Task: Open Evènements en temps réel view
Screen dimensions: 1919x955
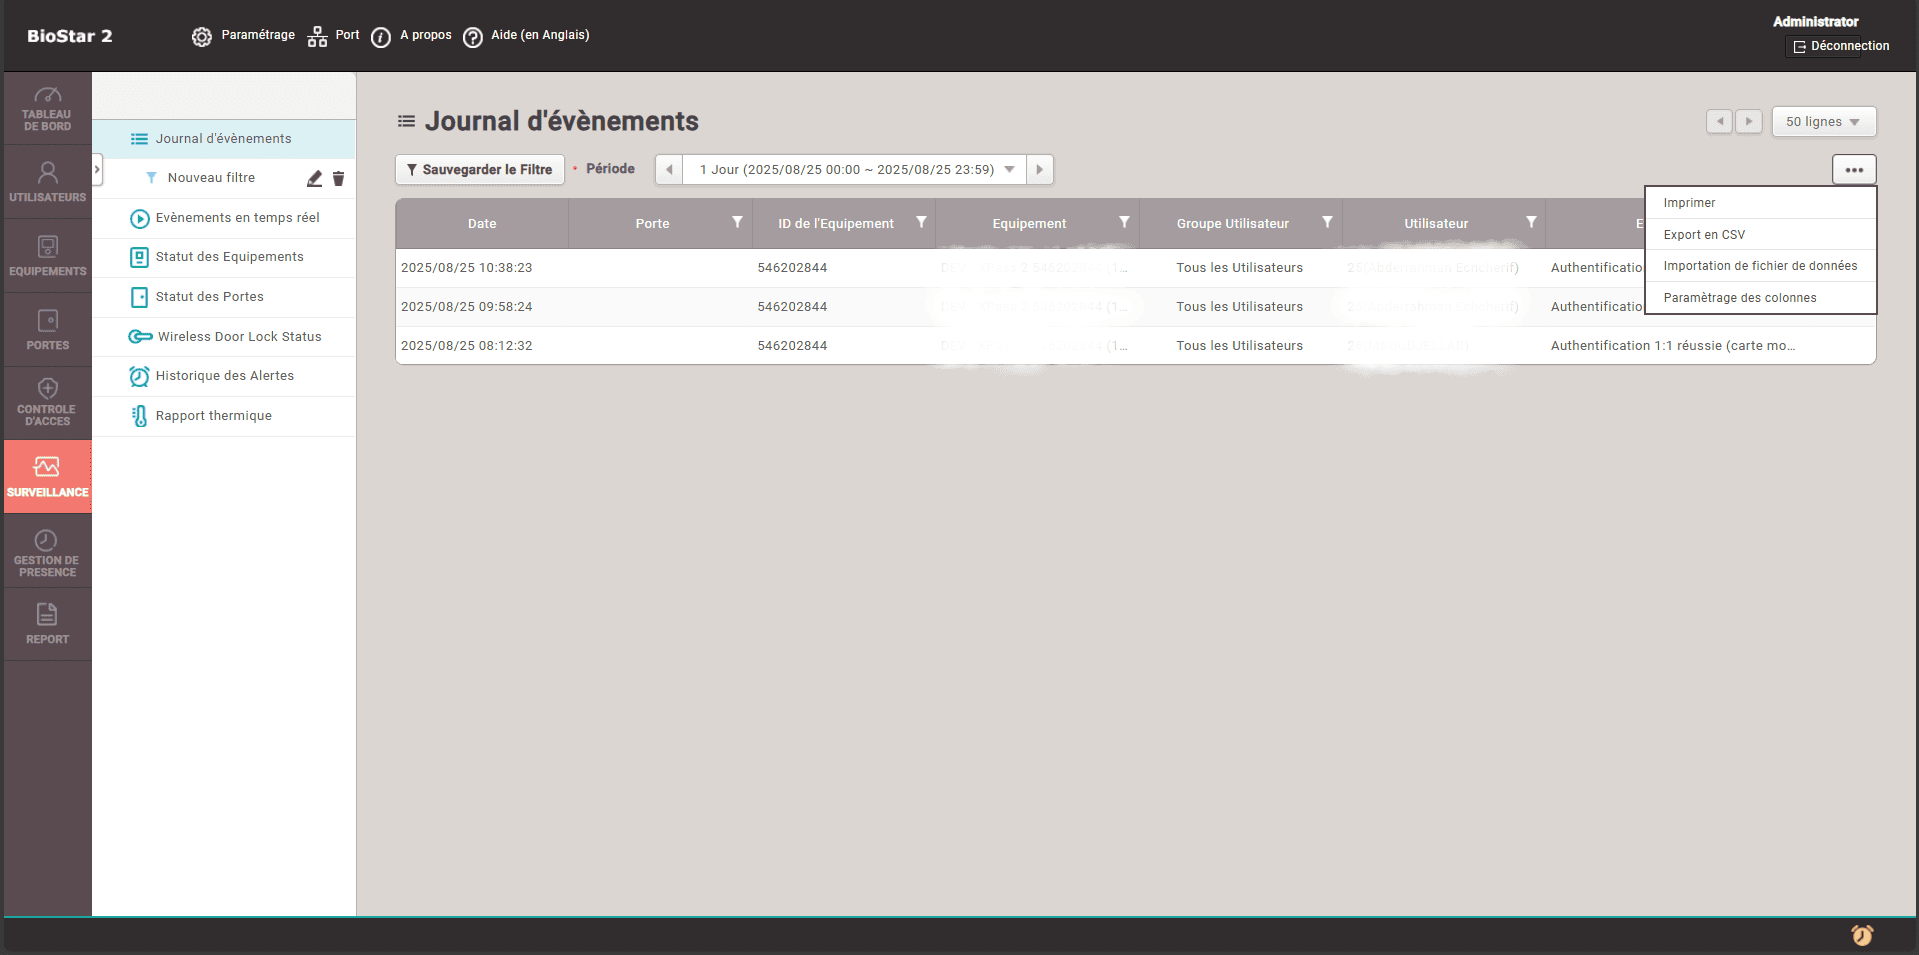Action: [237, 217]
